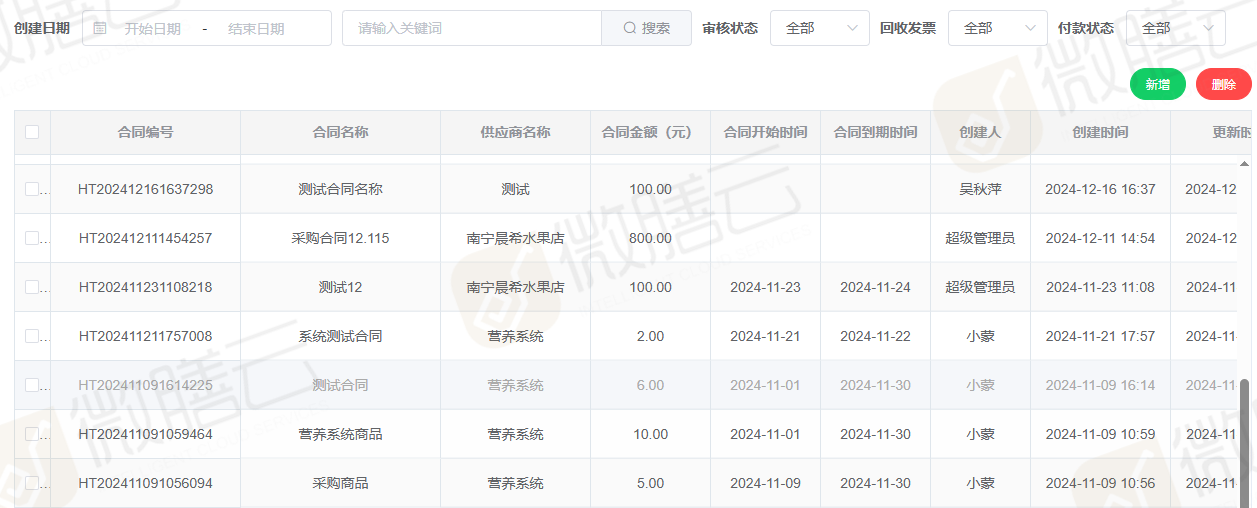Click the calendar icon in date range field
This screenshot has width=1257, height=508.
point(100,29)
